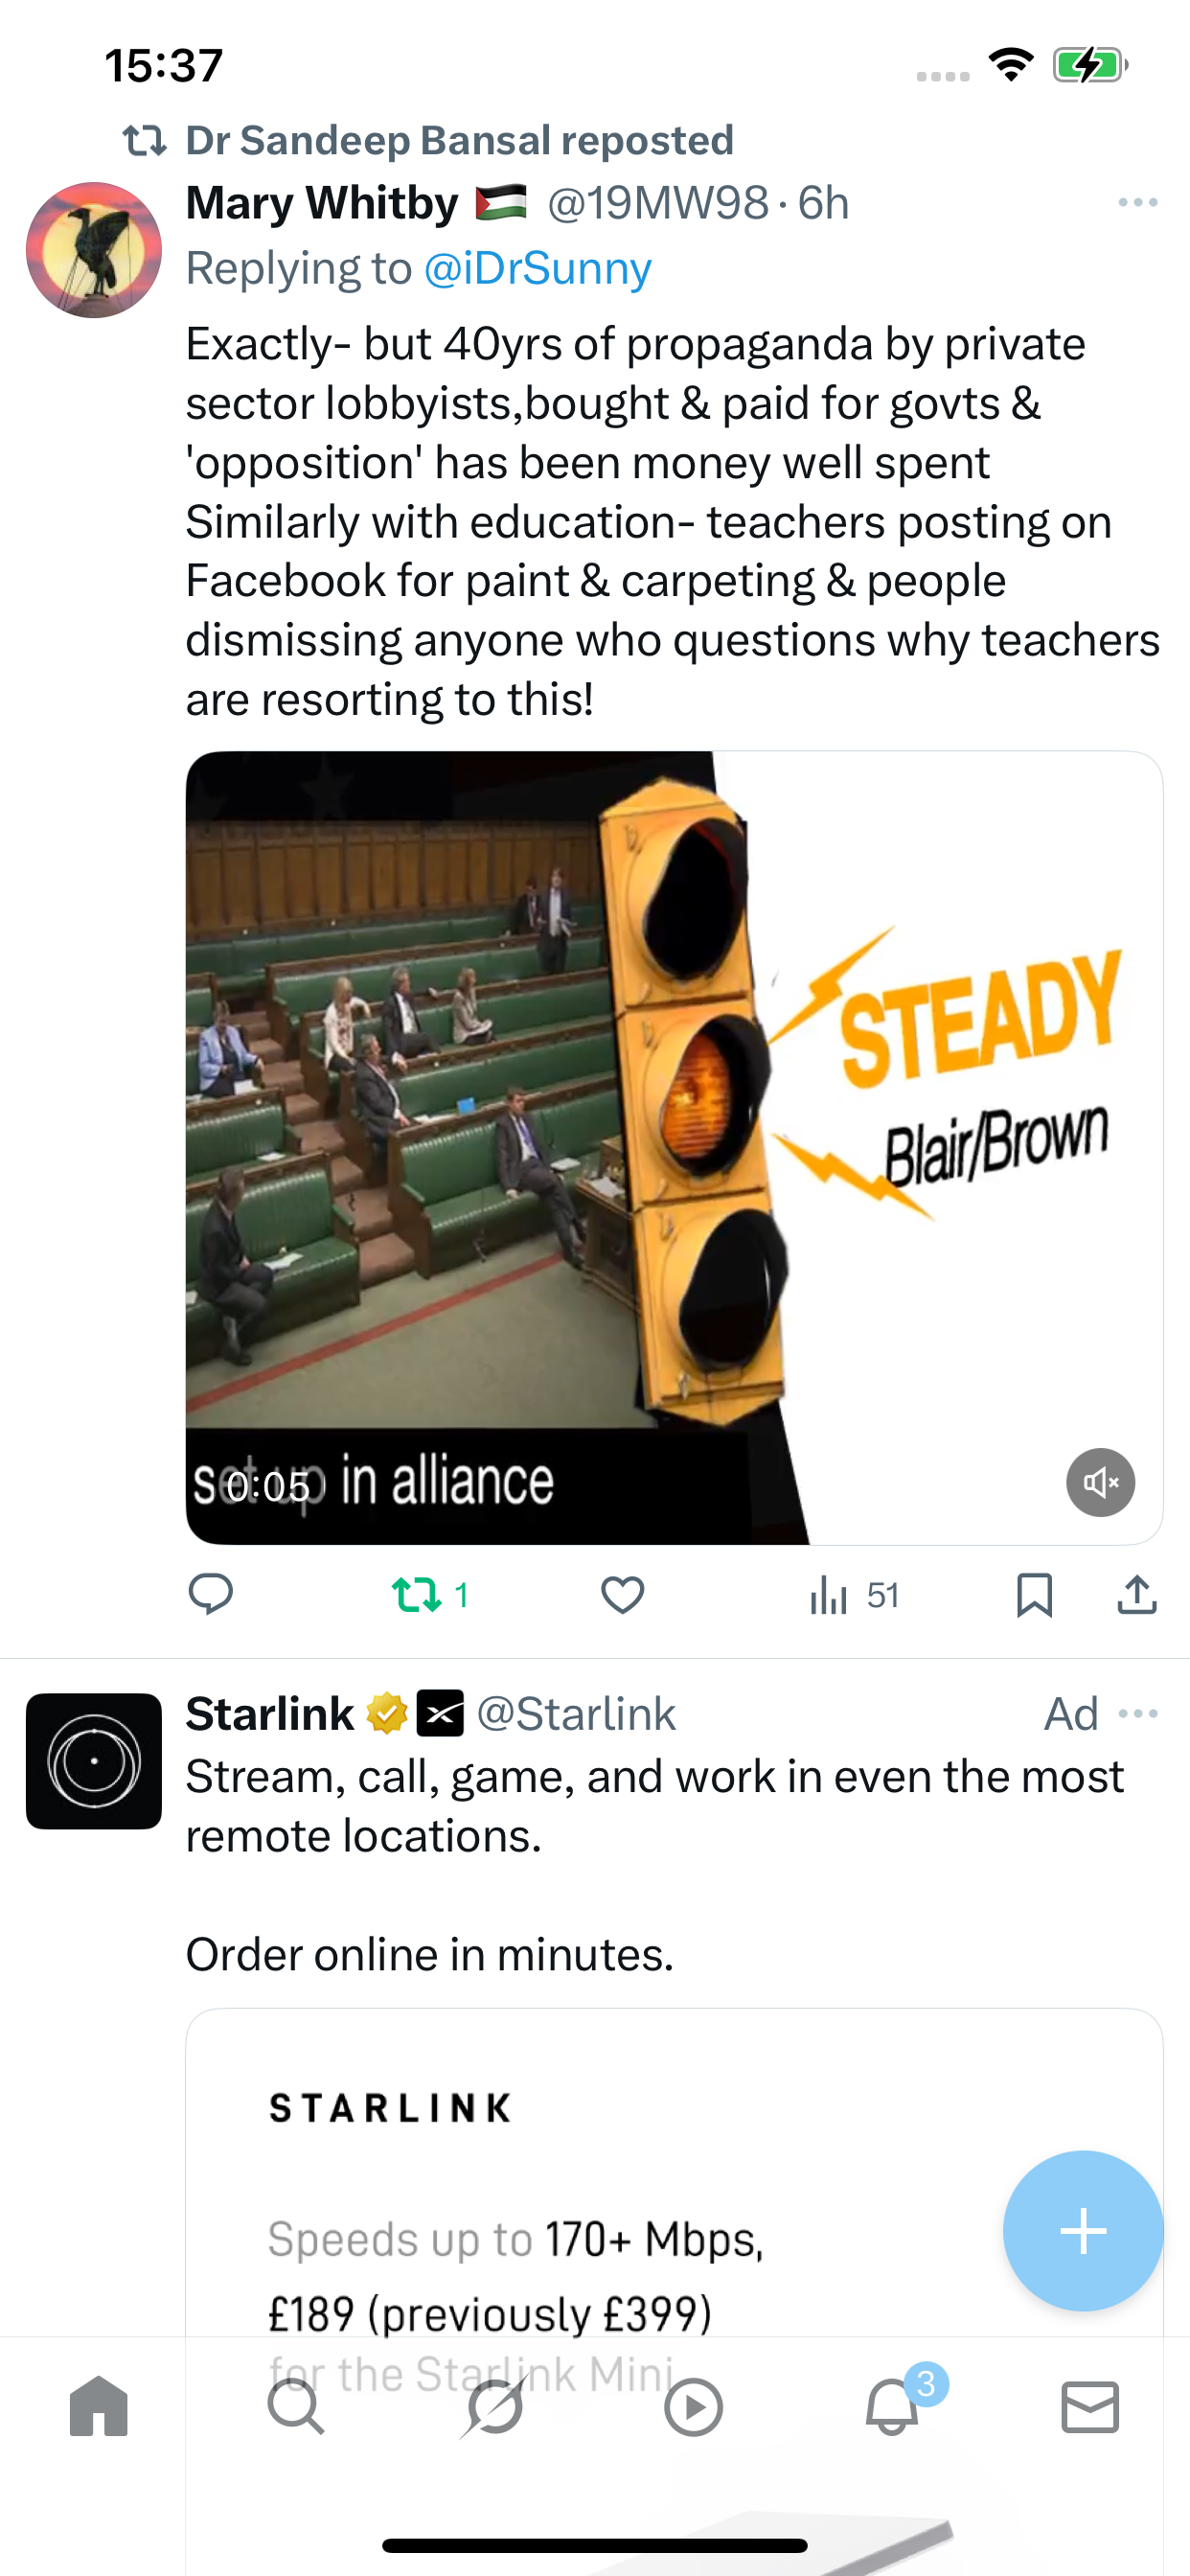Open the video play tab in the bottom bar
Image resolution: width=1190 pixels, height=2576 pixels.
693,2406
